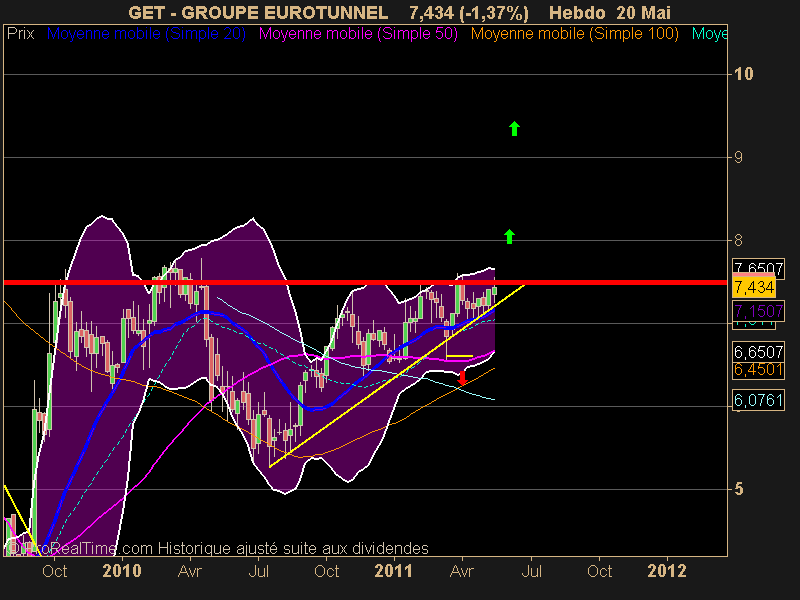Select the red down arrow marker
Image resolution: width=800 pixels, height=600 pixels.
click(462, 378)
